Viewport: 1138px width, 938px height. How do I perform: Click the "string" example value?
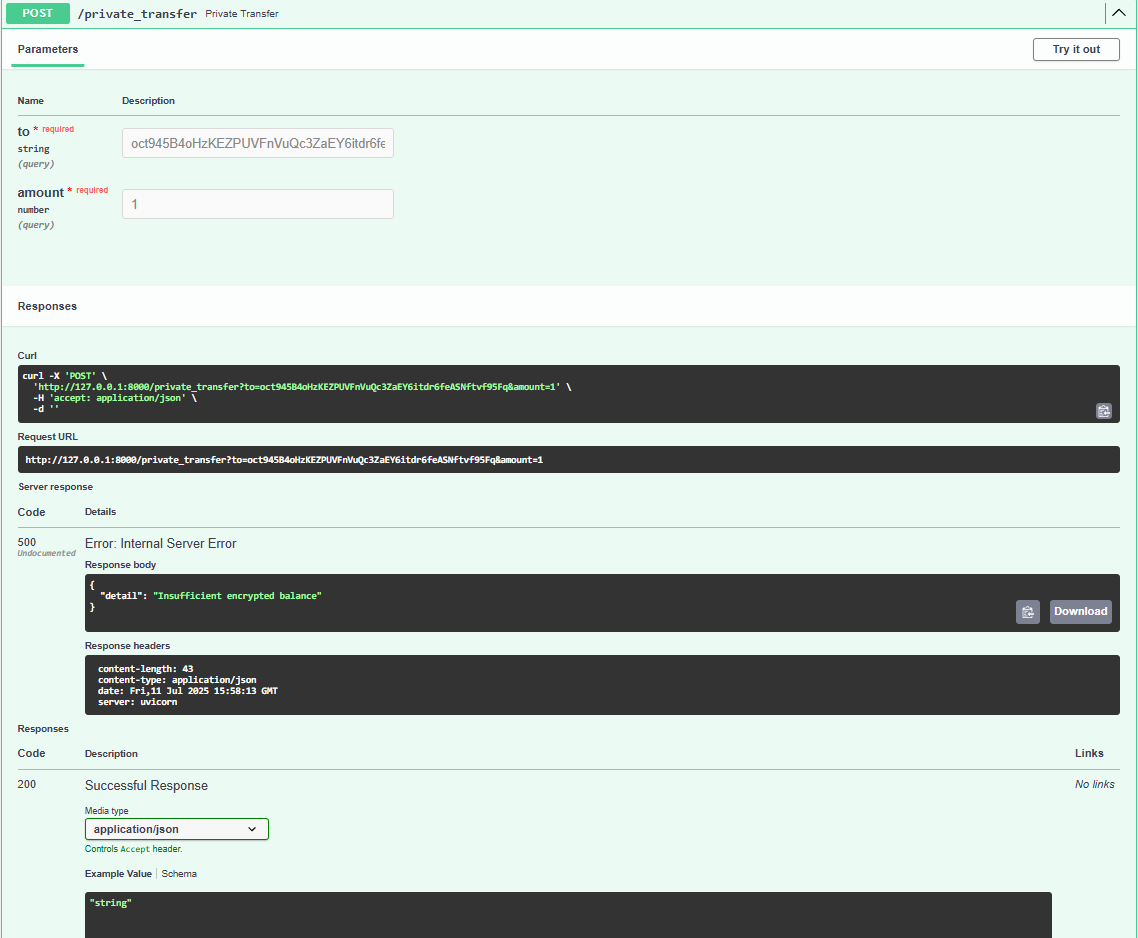coord(110,903)
